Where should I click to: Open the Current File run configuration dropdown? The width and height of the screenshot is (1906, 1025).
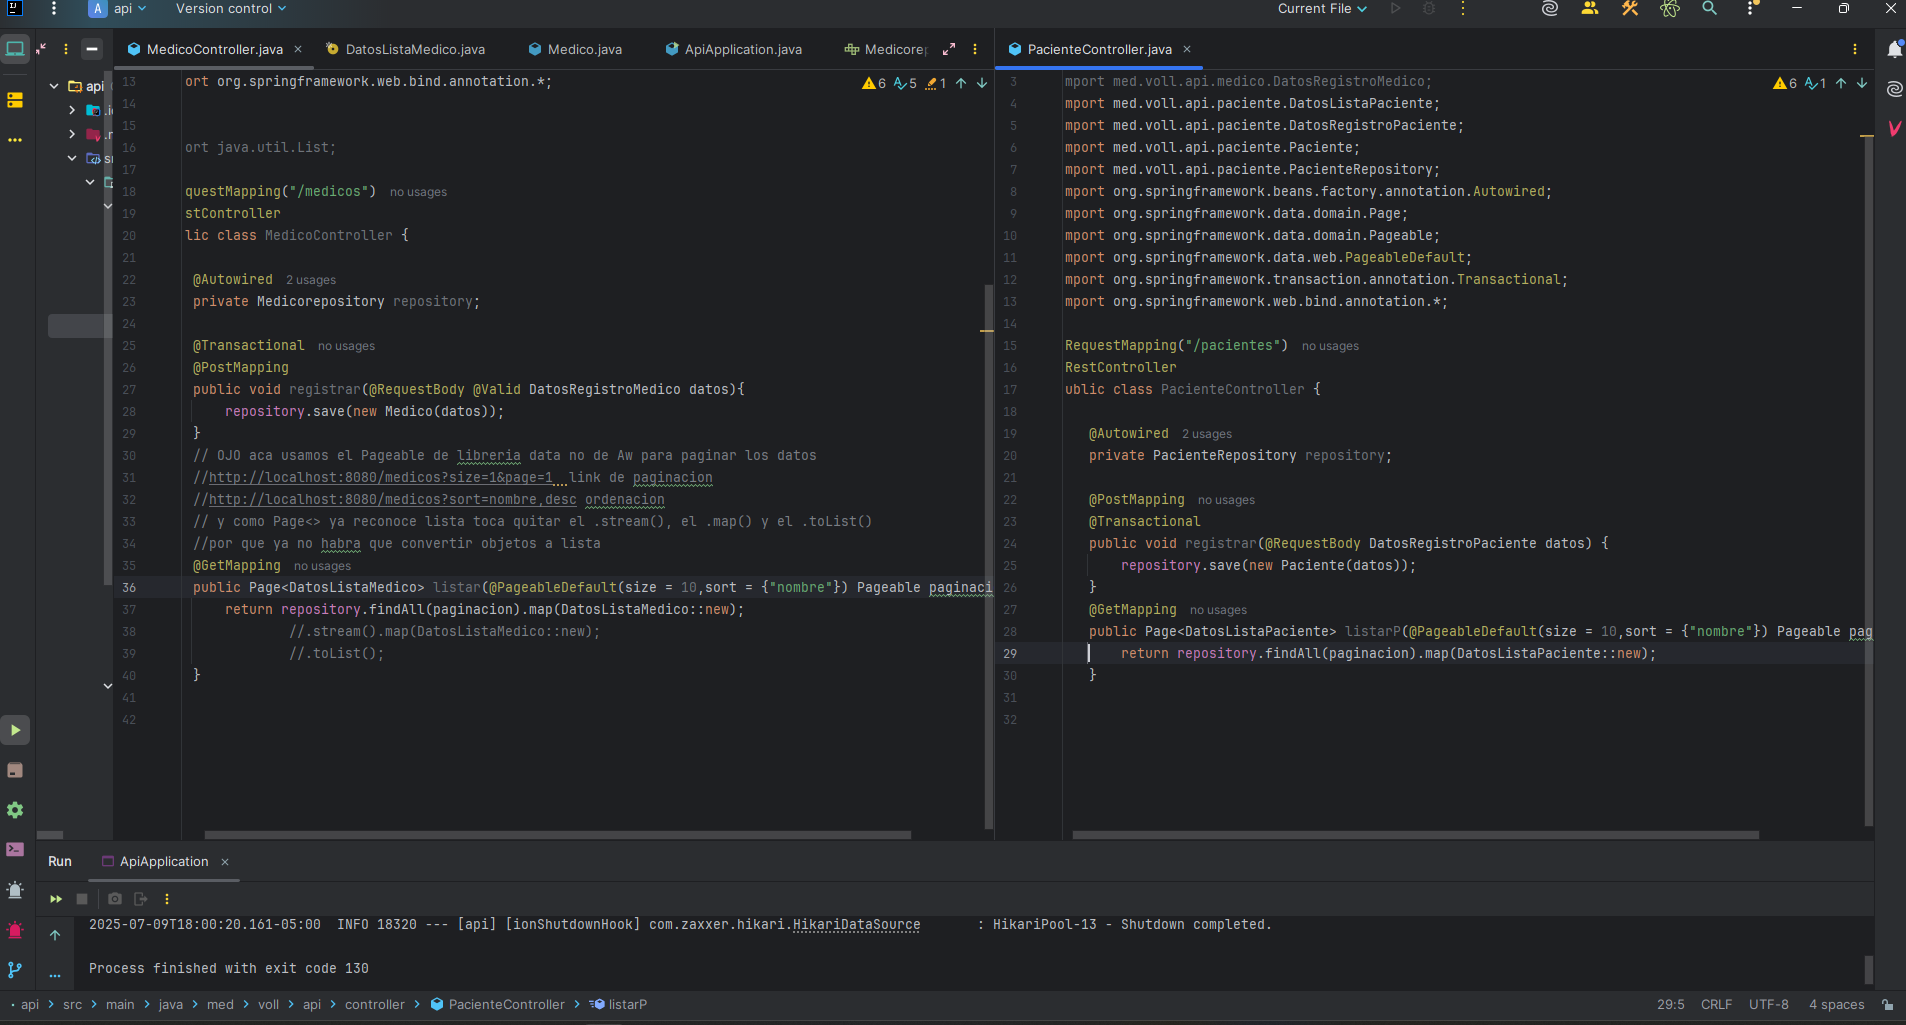click(x=1322, y=9)
